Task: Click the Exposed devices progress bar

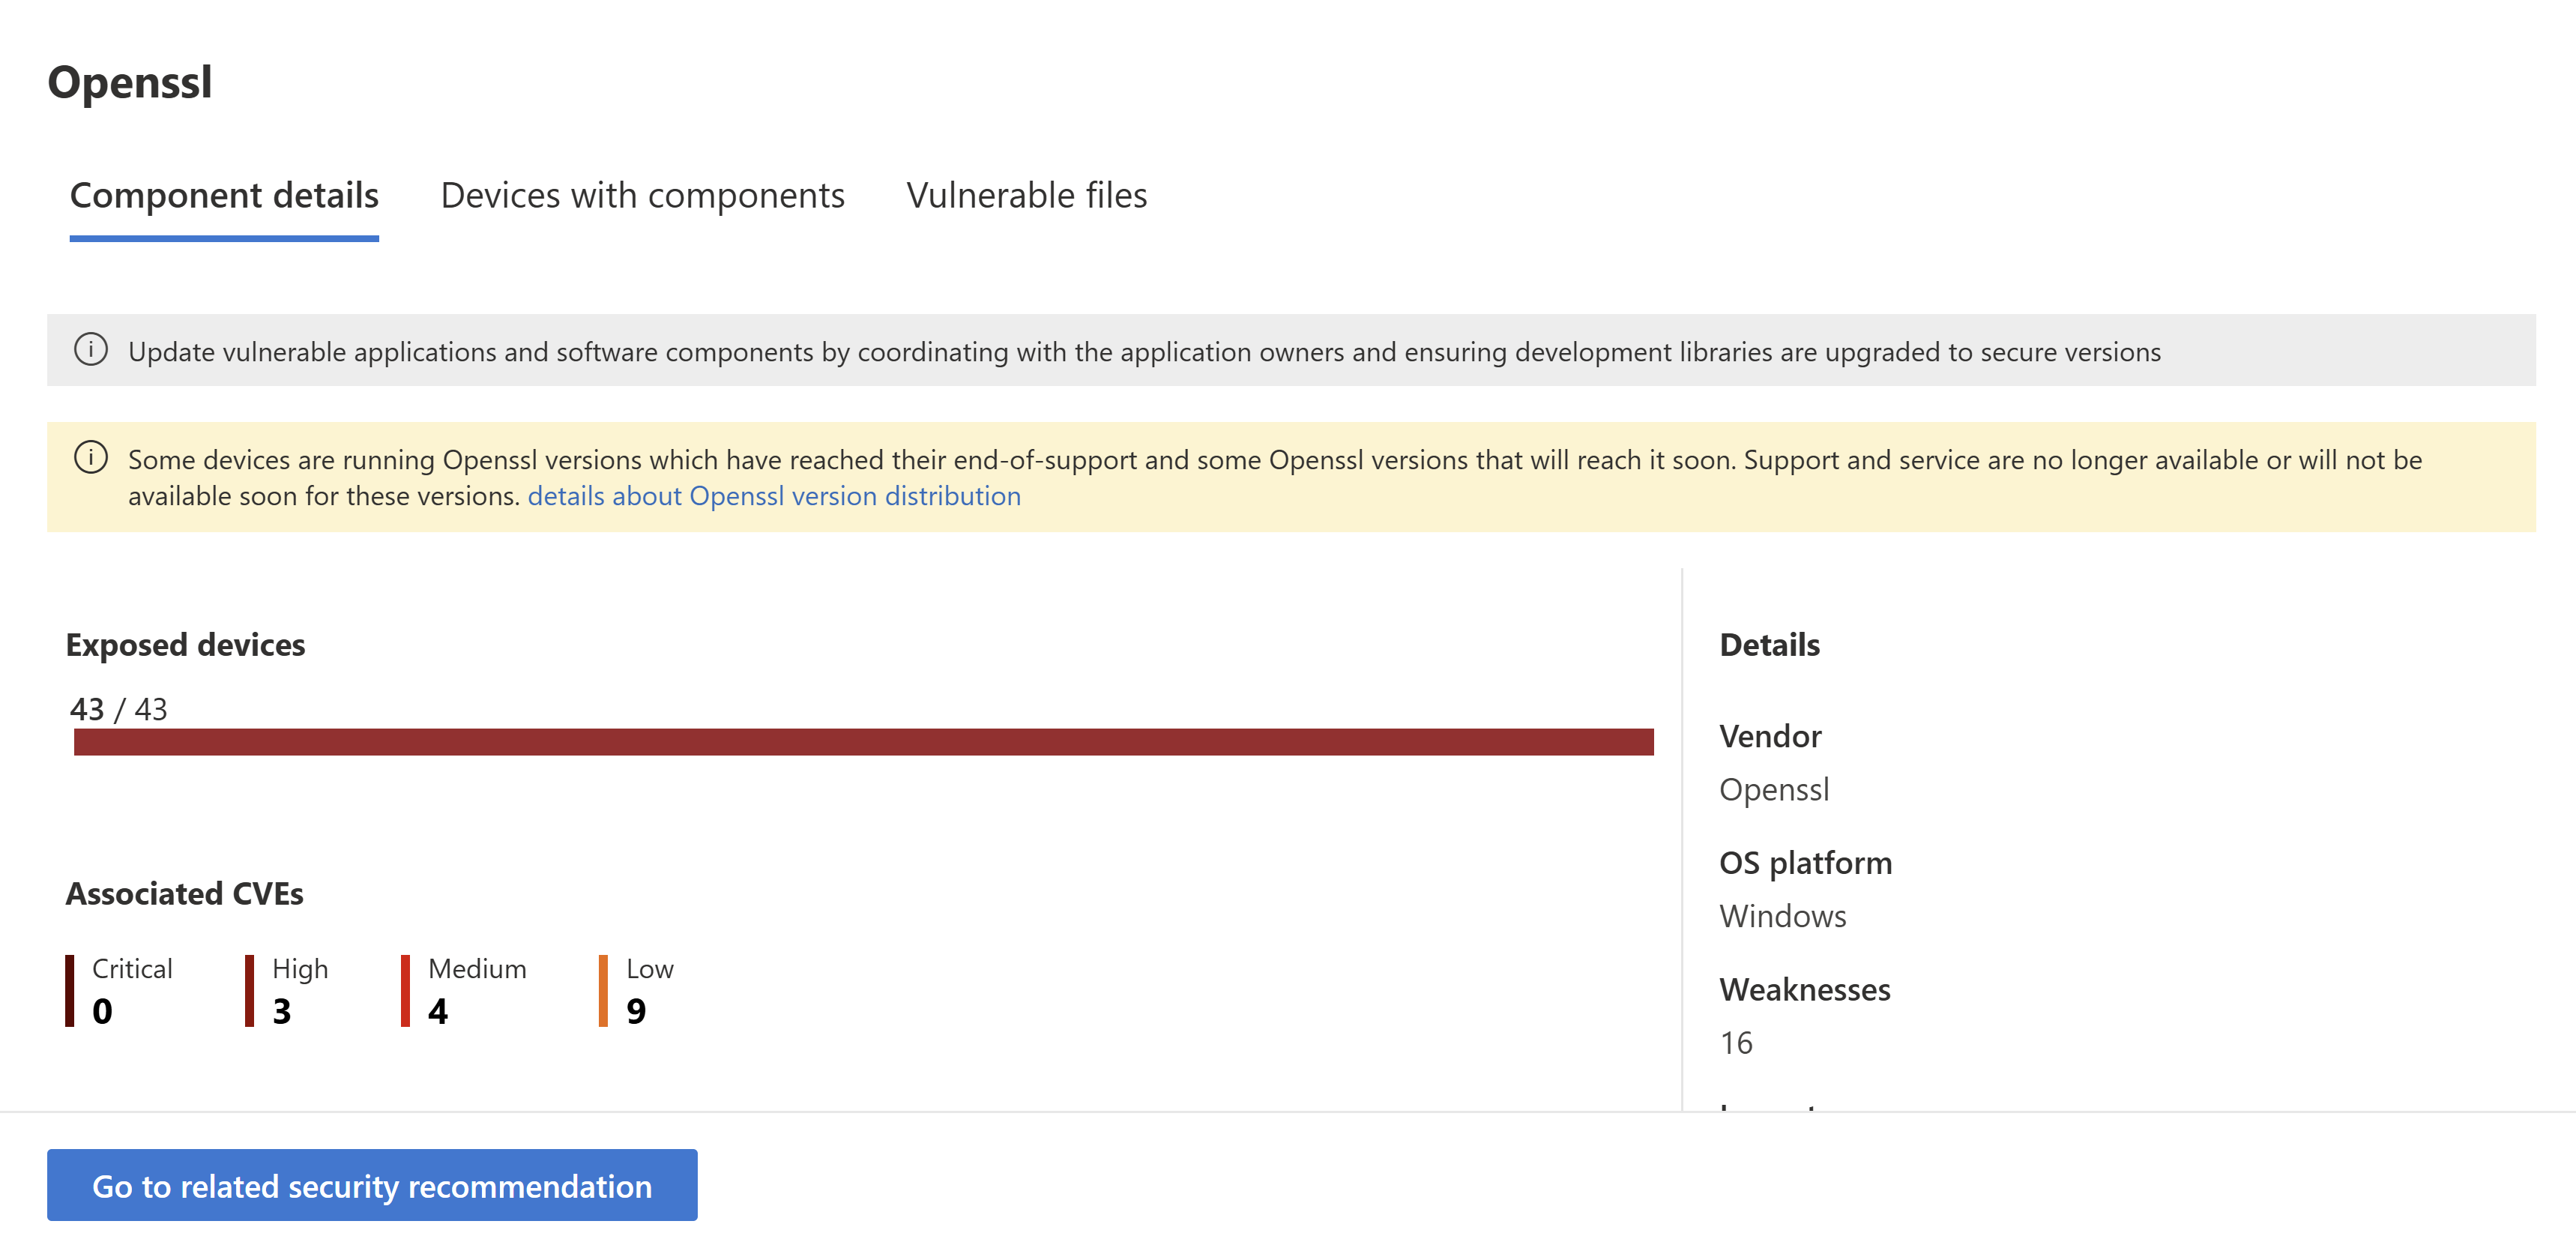Action: (x=864, y=742)
